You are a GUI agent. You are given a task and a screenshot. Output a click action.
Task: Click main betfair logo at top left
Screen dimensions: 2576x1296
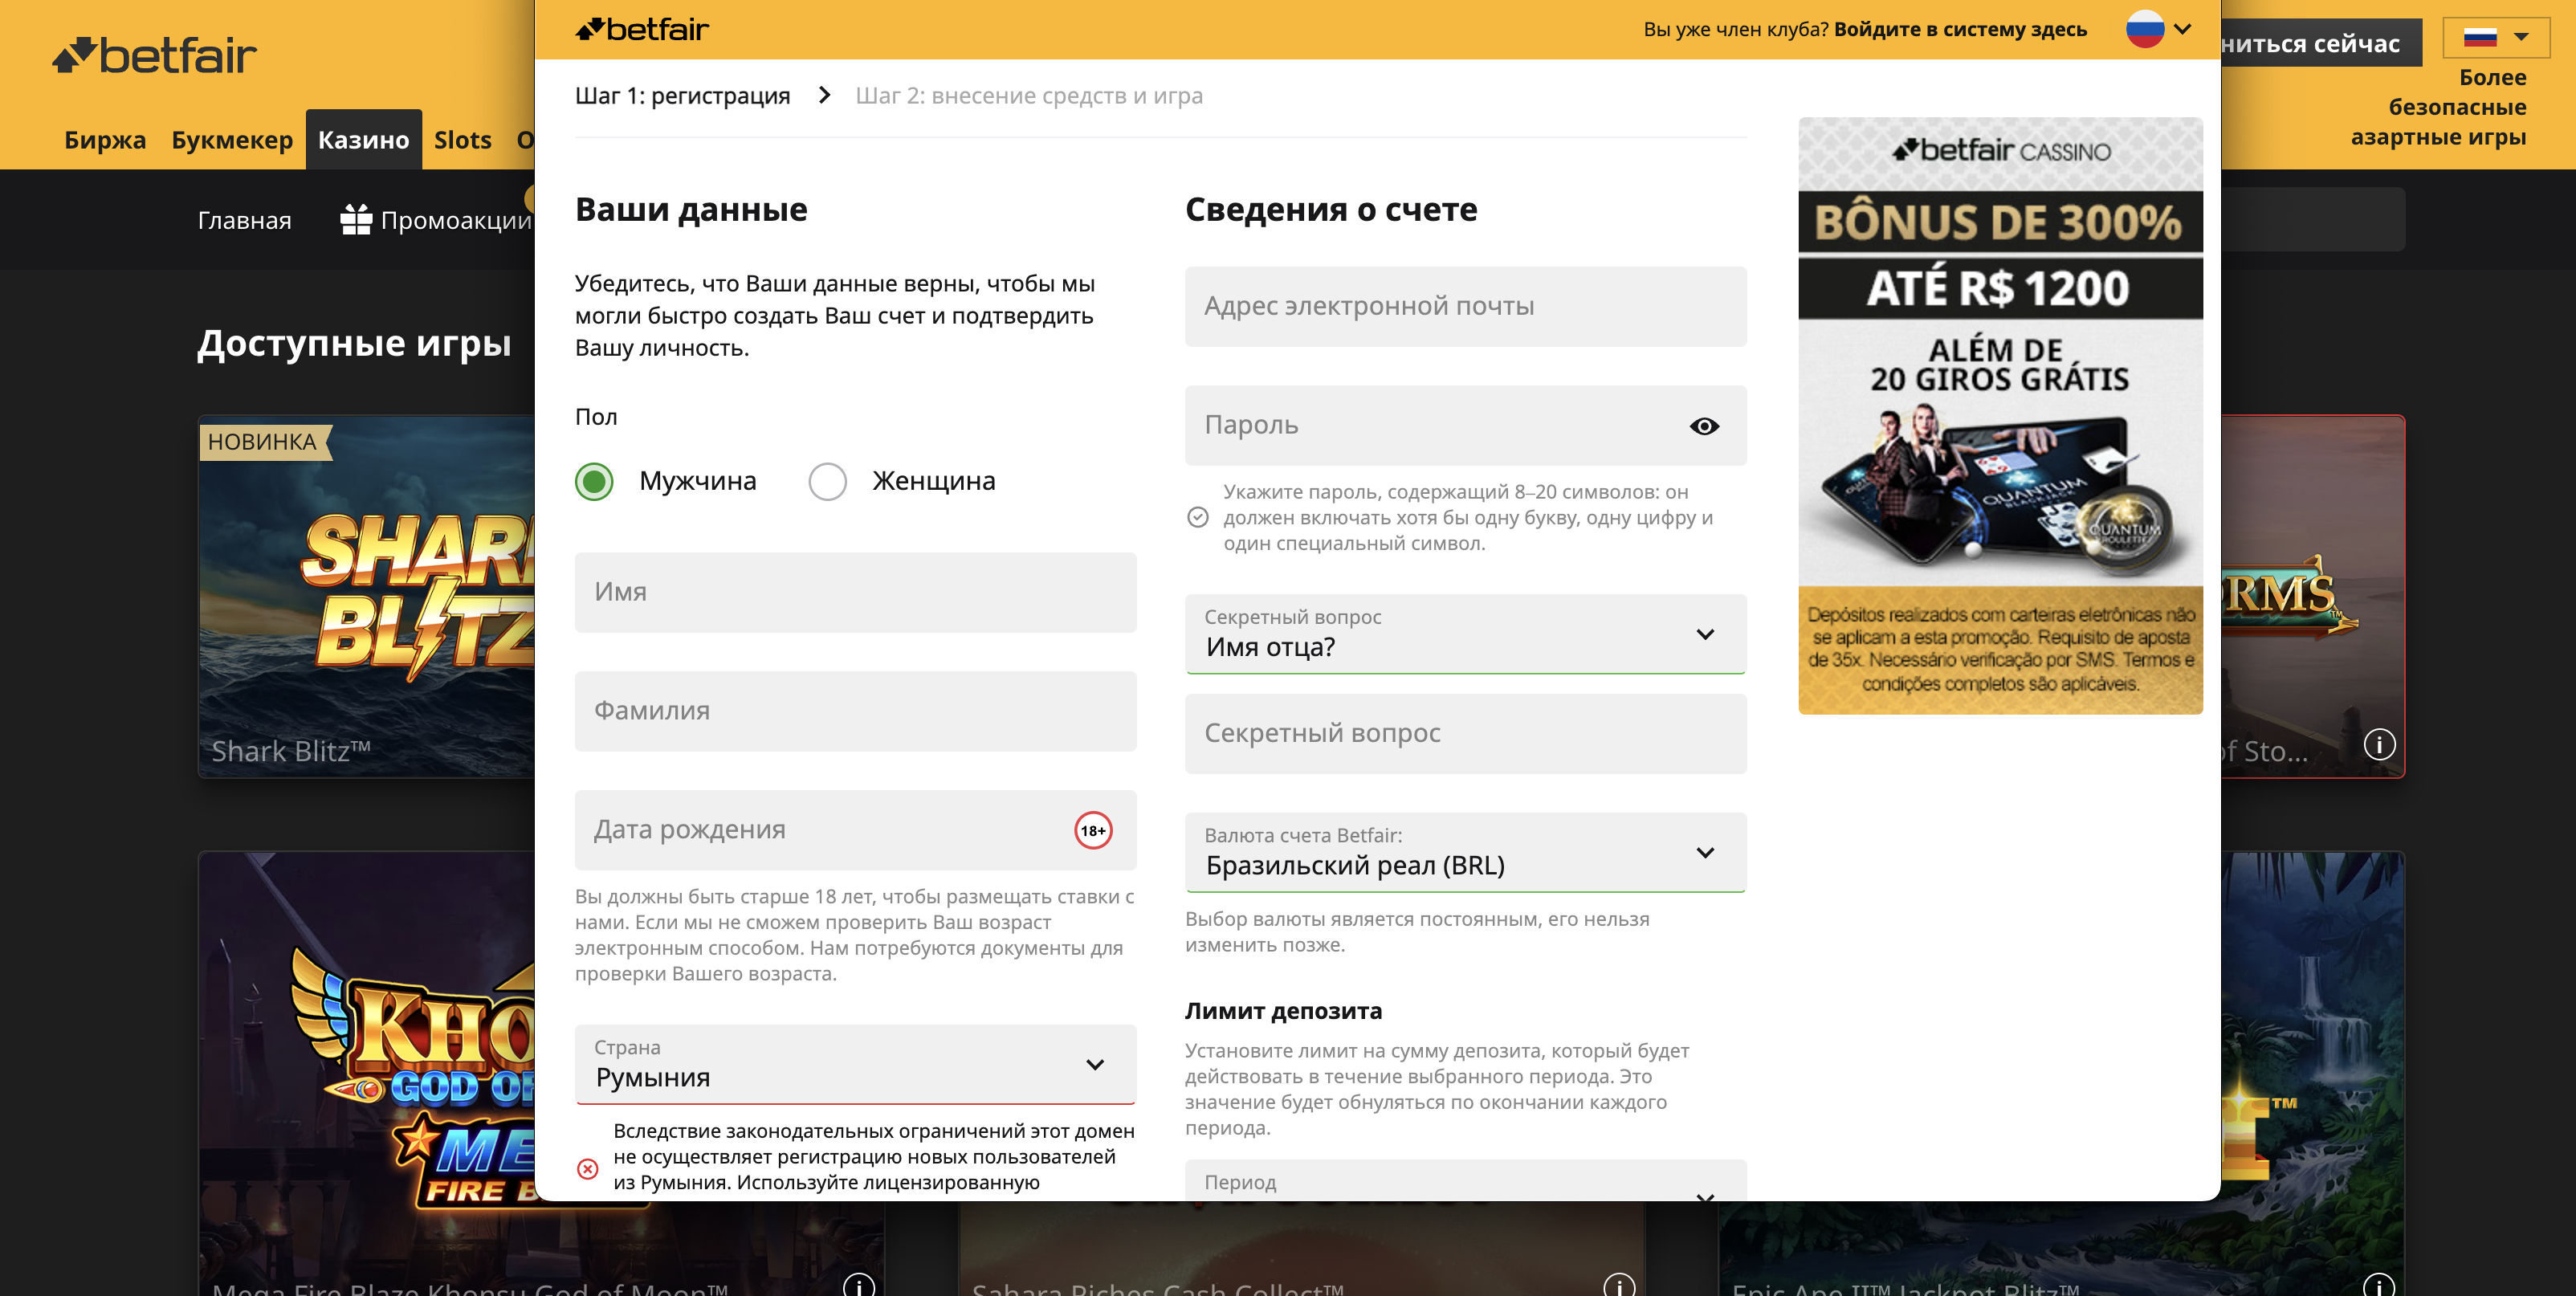coord(155,56)
